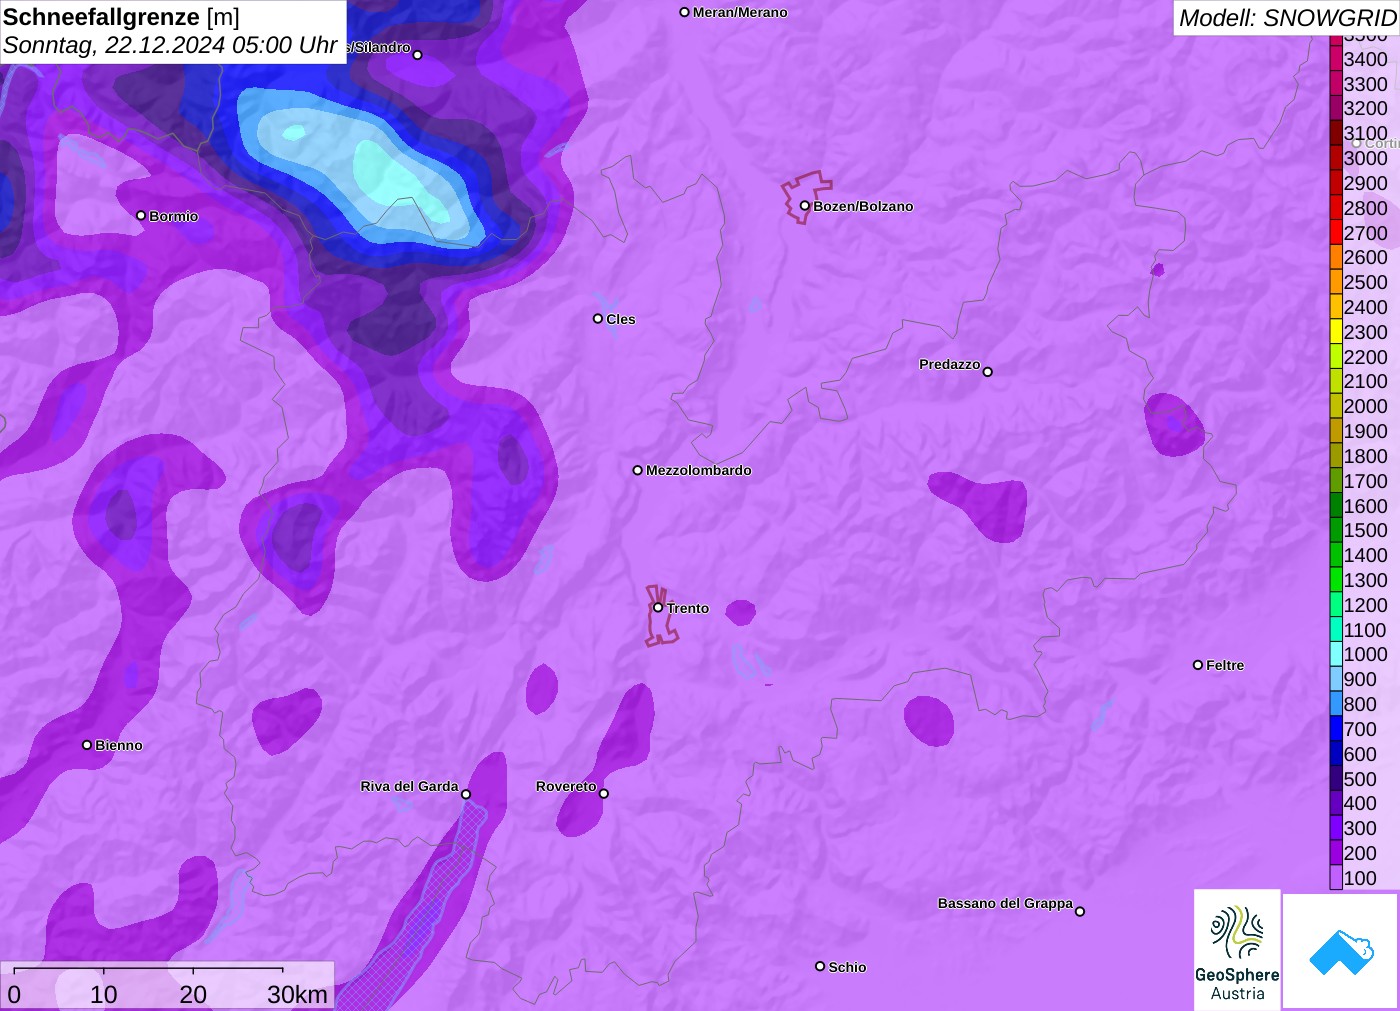This screenshot has height=1011, width=1400.
Task: Select the Trento city marker dot
Action: click(x=658, y=607)
